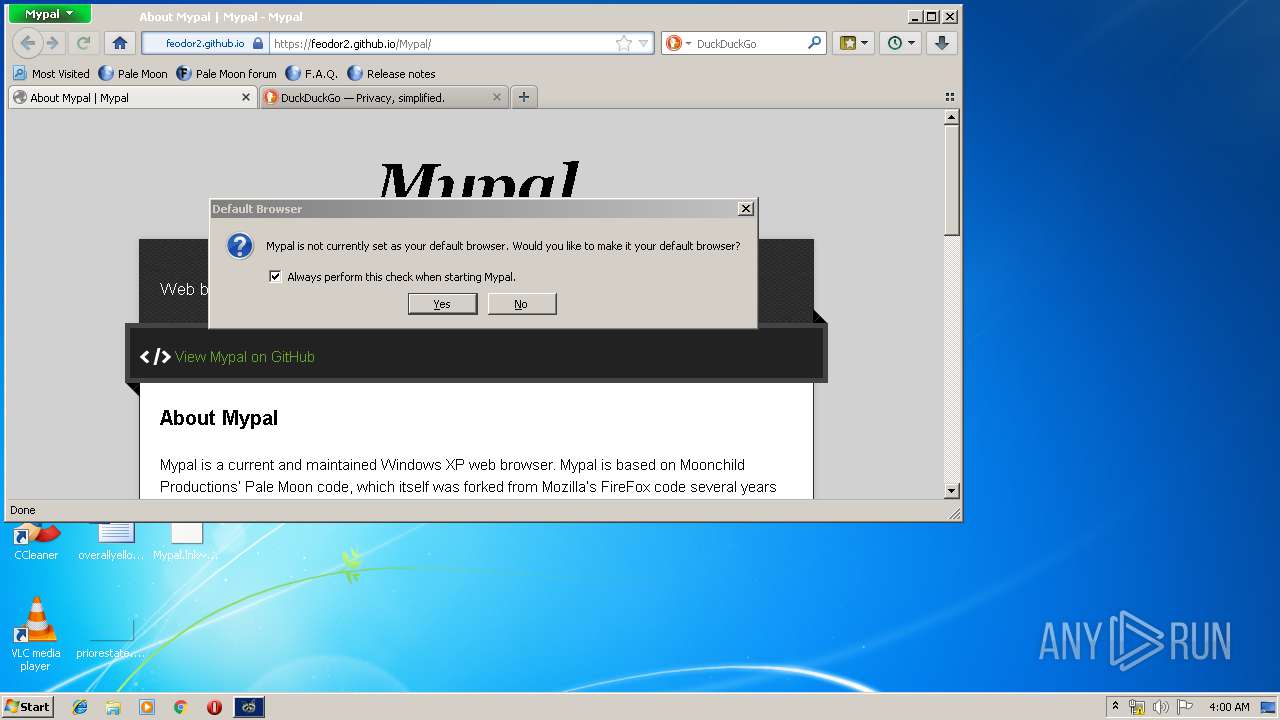Screen dimensions: 1280x720
Task: Go forward to the next page
Action: point(53,43)
